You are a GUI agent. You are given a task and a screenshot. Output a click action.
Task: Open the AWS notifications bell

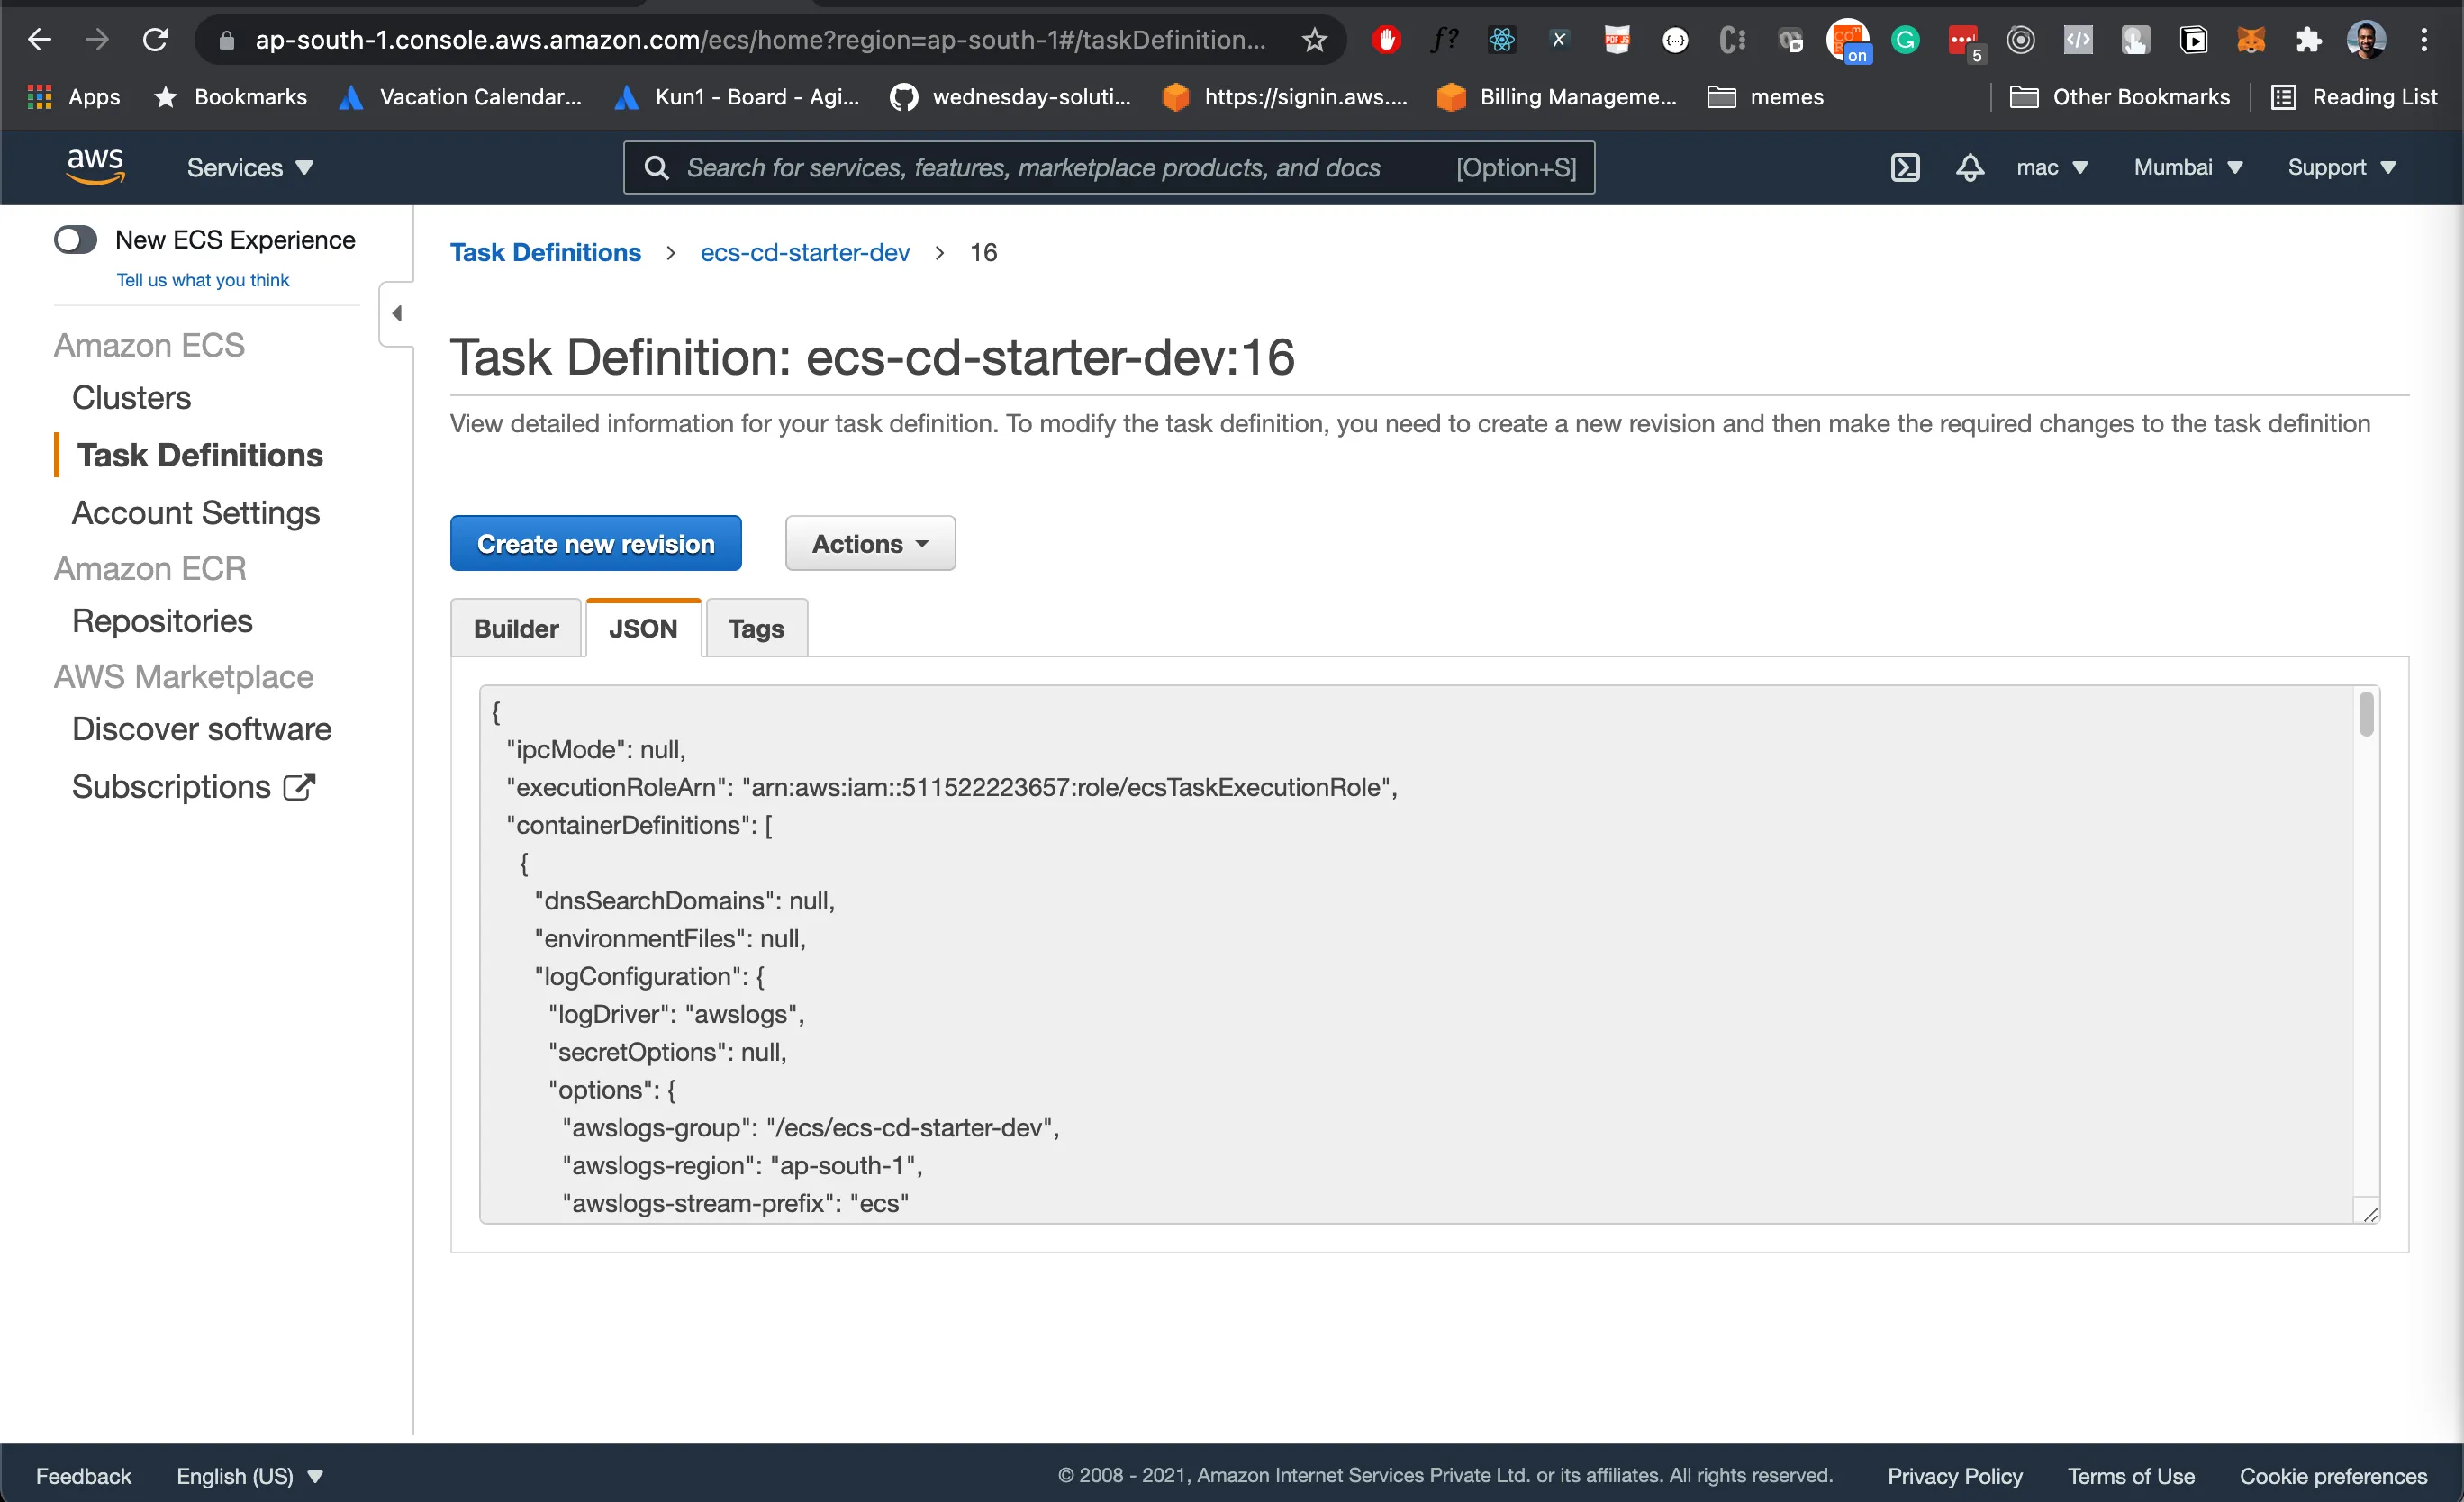(x=1970, y=167)
